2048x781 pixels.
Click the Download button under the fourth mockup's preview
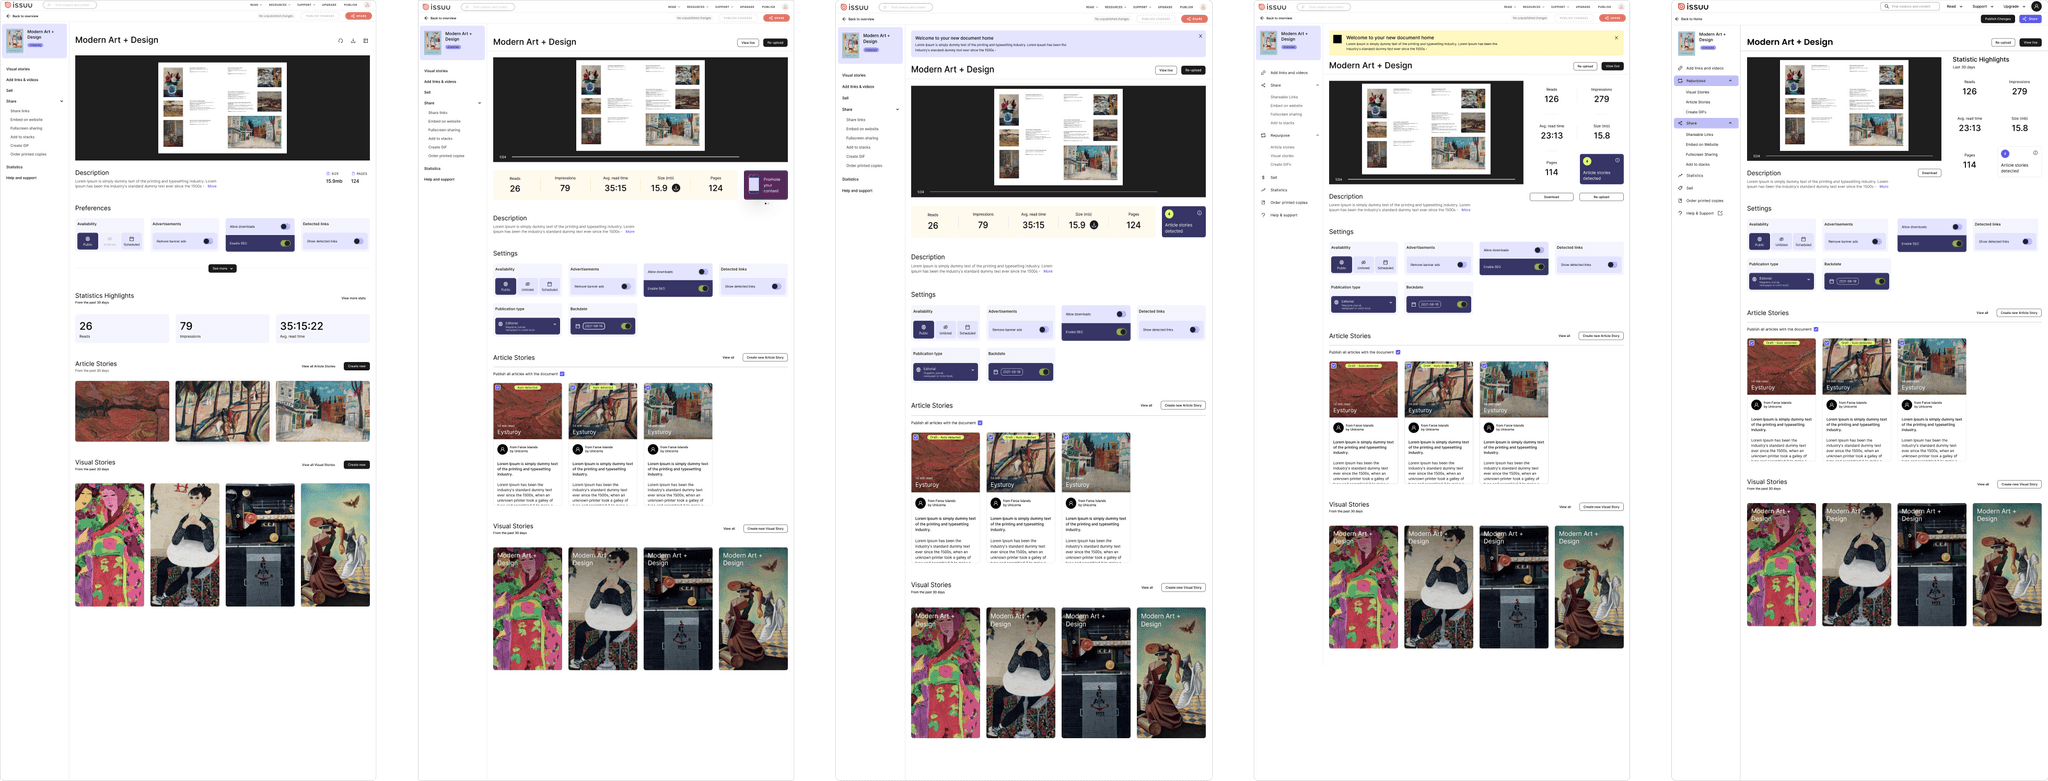coord(1551,197)
